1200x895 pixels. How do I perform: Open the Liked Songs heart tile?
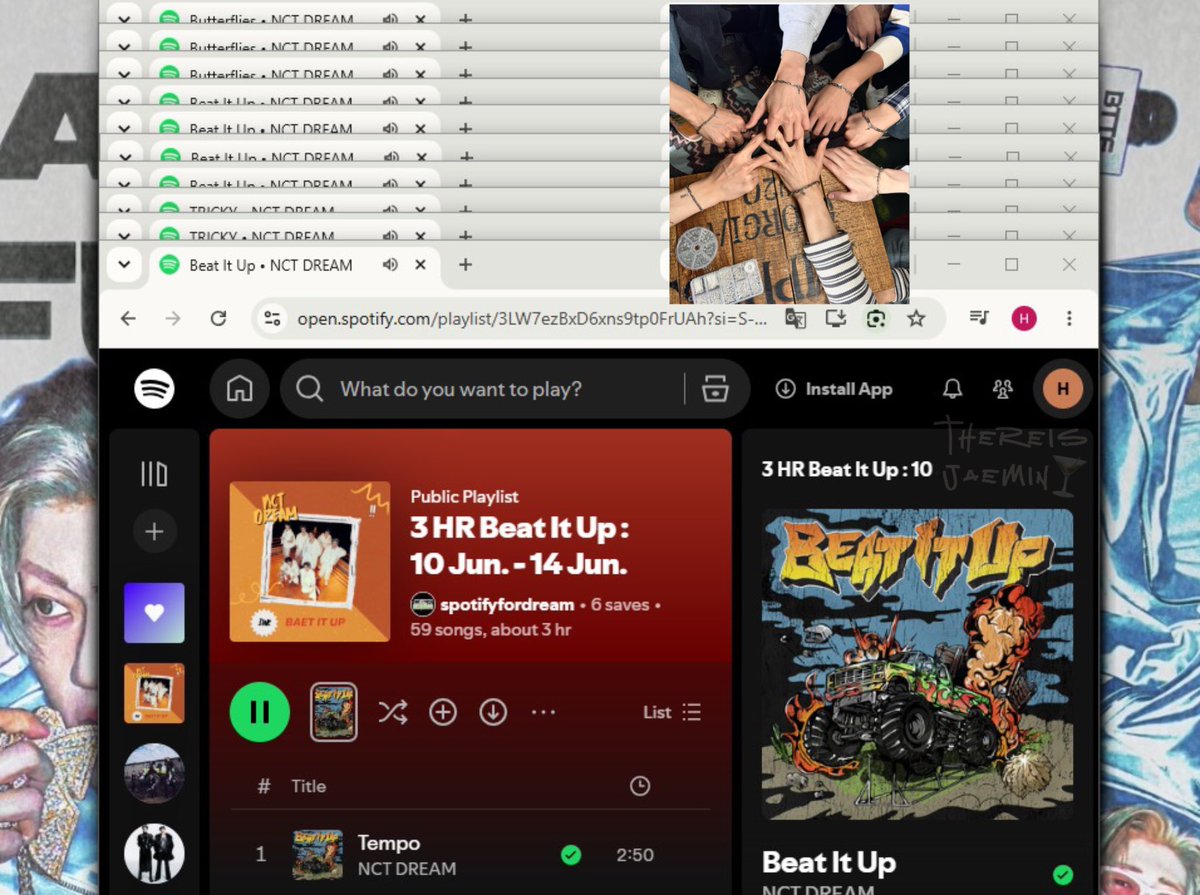(154, 613)
